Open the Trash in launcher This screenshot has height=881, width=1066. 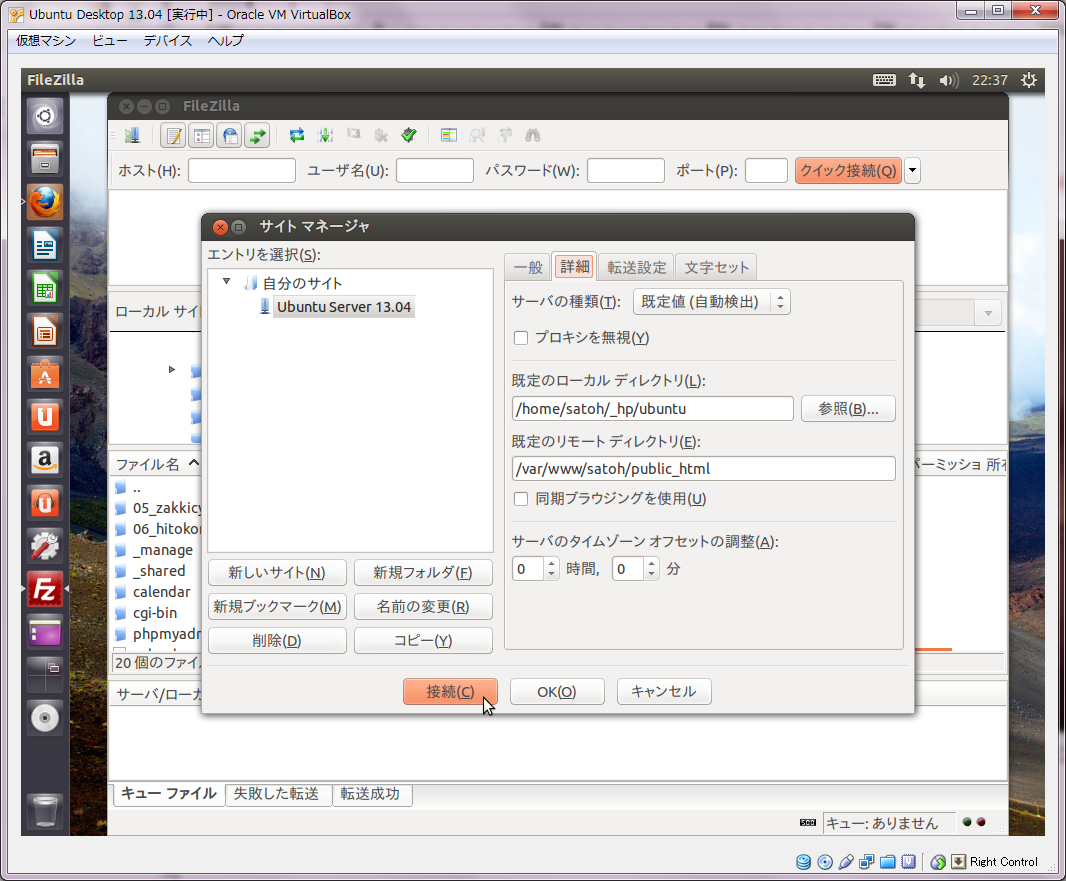(x=45, y=811)
